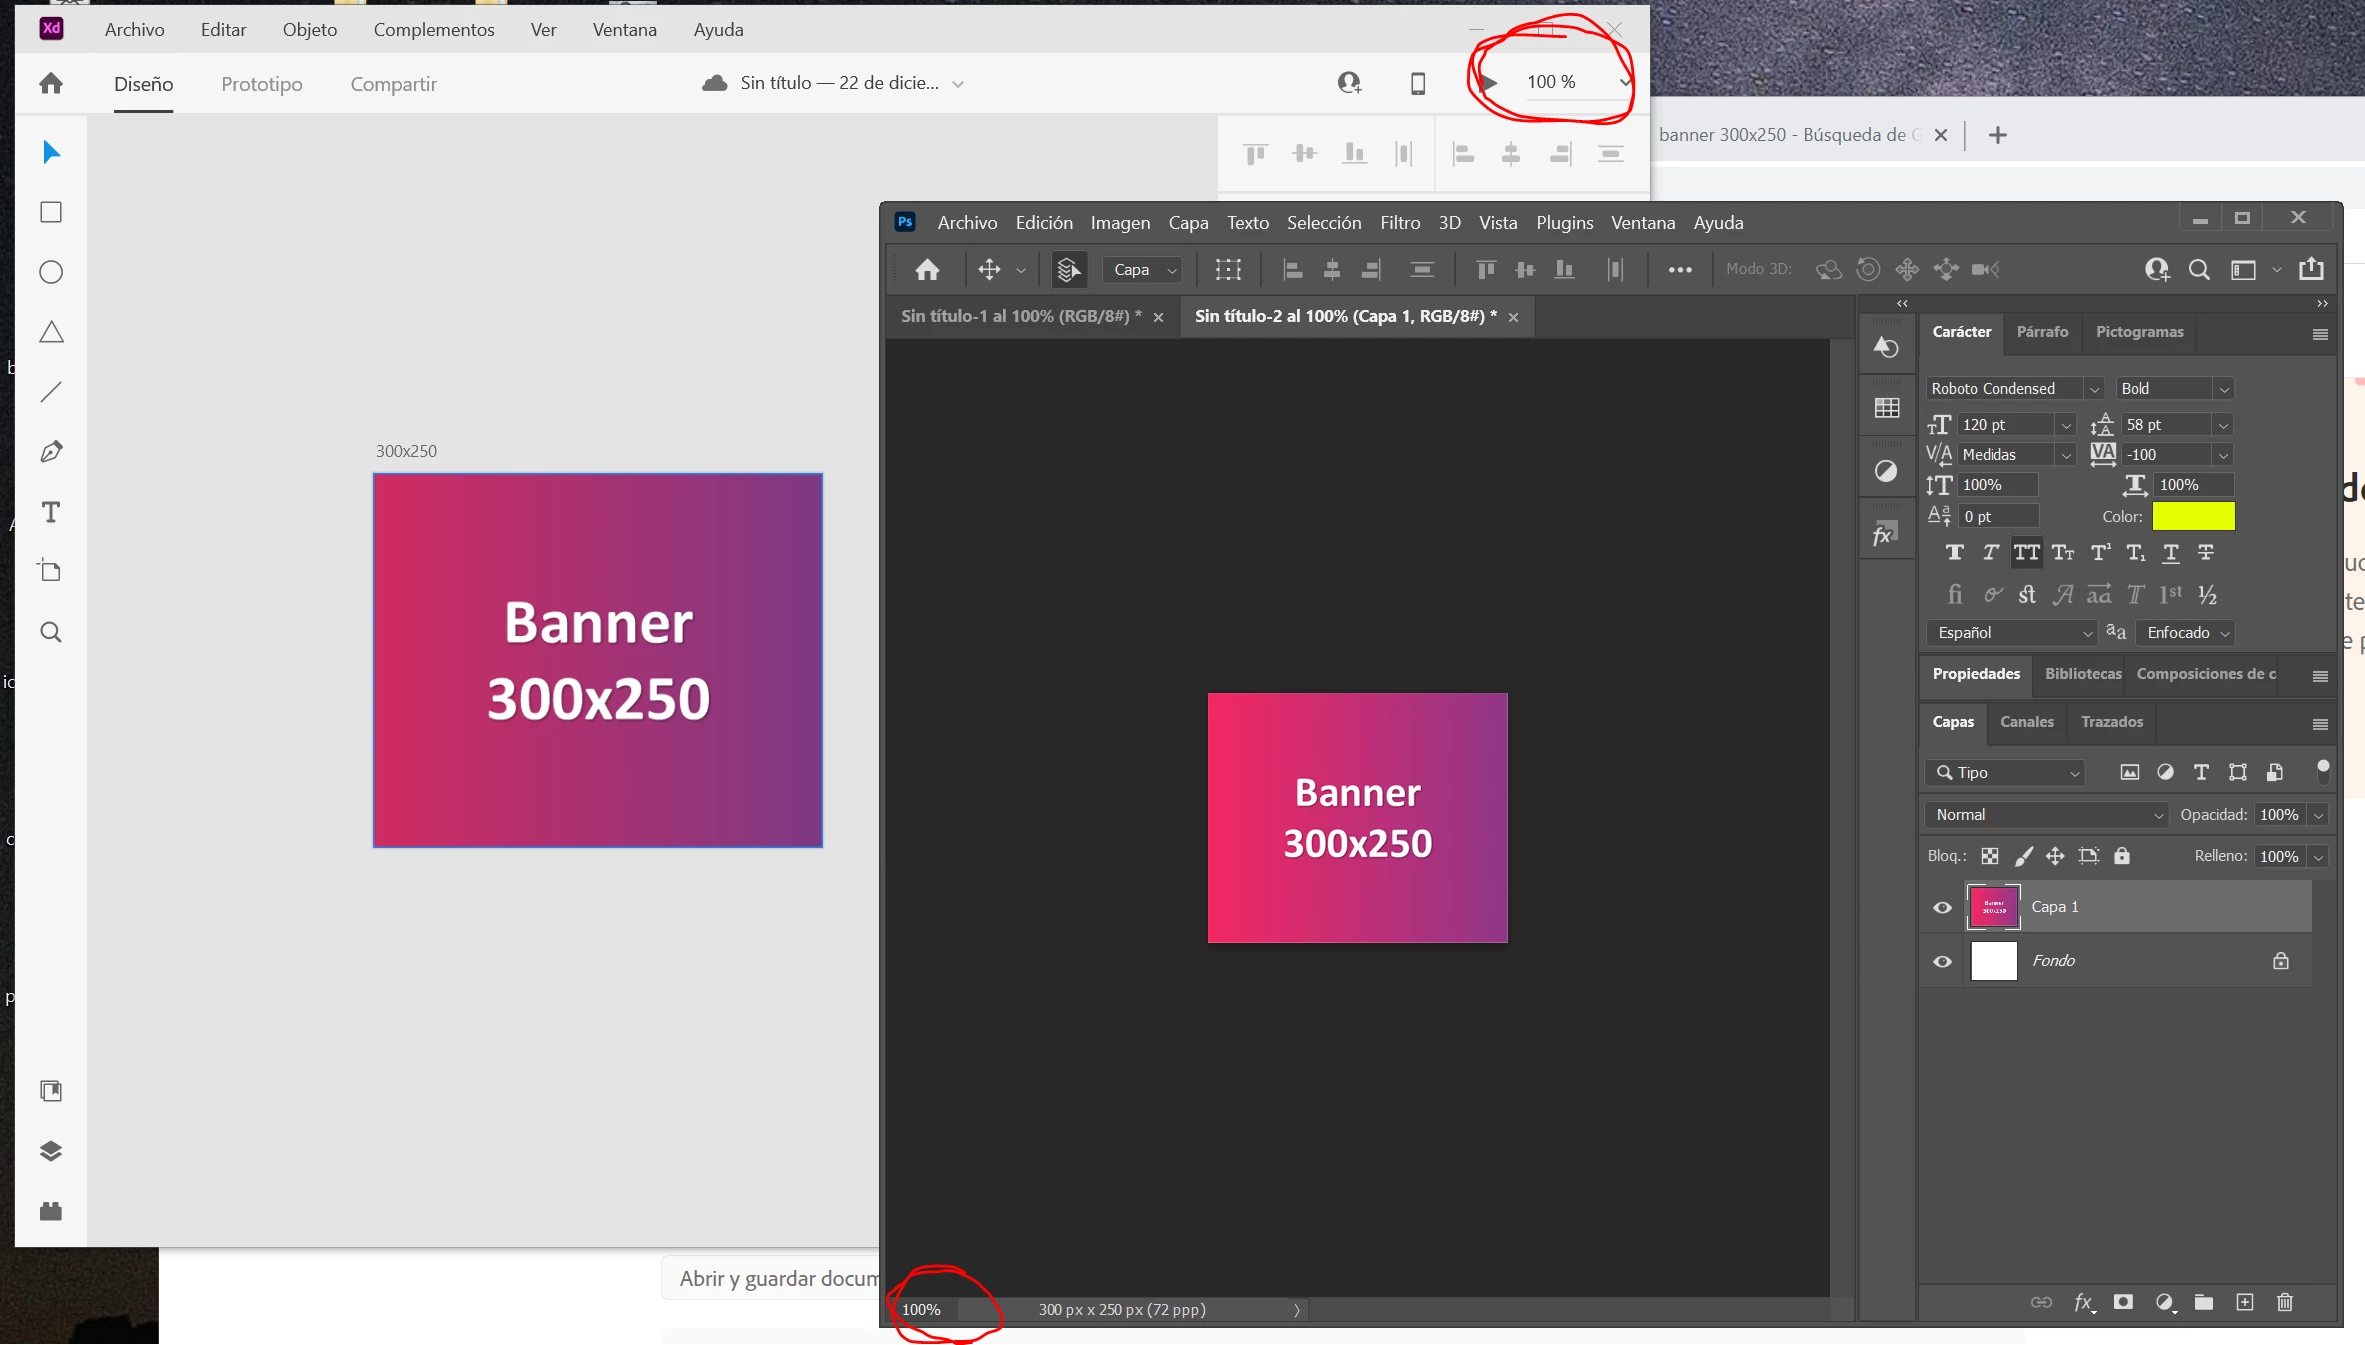Viewport: 2365px width, 1345px height.
Task: Open the Filtro menu in Photoshop
Action: pos(1399,222)
